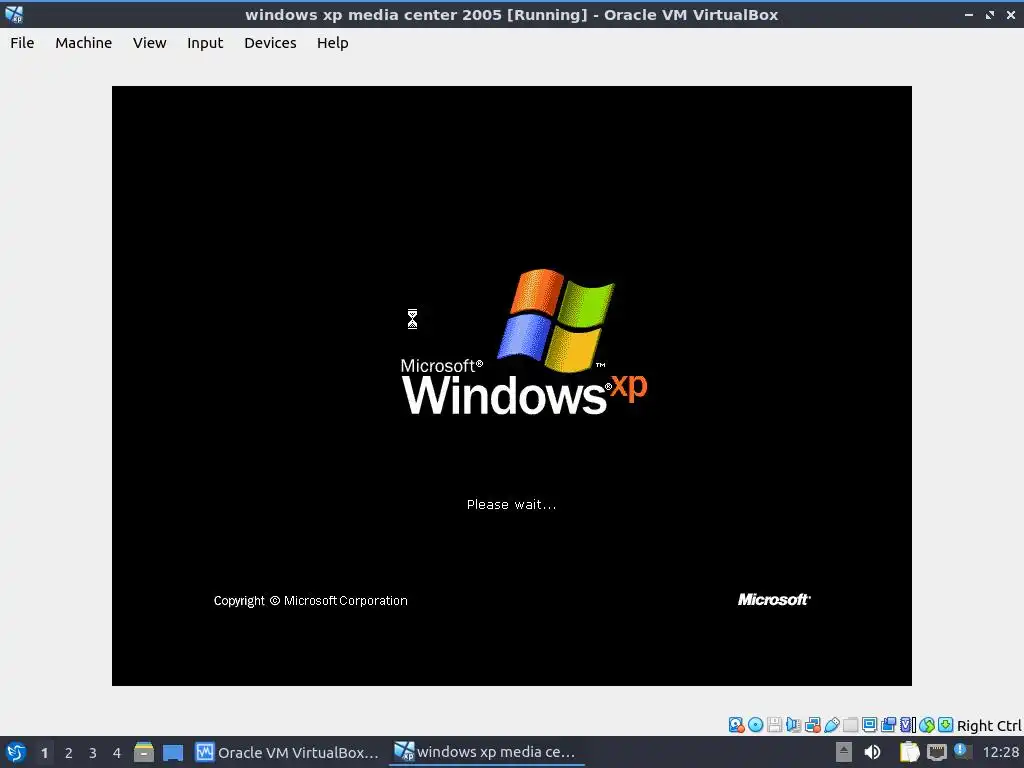Open the Devices menu
The height and width of the screenshot is (768, 1024).
click(x=270, y=43)
